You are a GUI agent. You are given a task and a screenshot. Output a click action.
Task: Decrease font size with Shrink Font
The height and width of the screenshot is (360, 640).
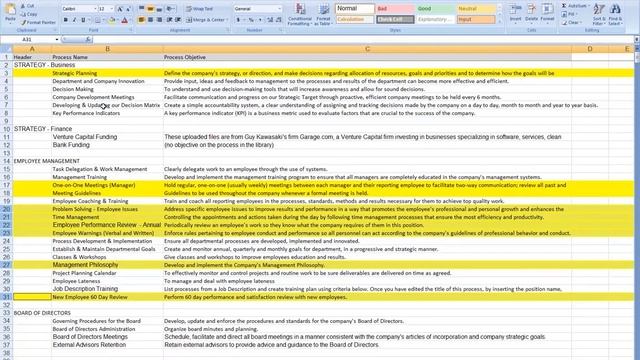tap(128, 9)
